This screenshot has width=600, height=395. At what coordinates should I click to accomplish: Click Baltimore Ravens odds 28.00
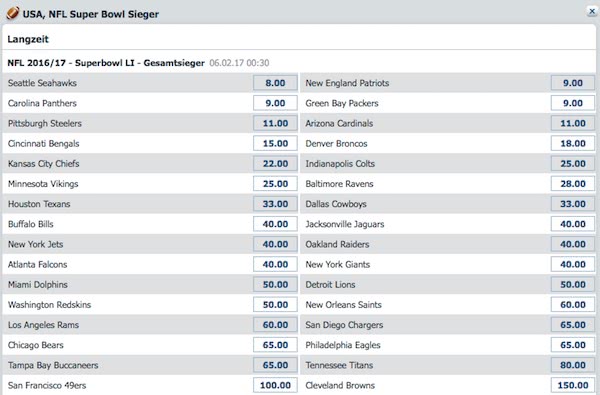tap(573, 184)
